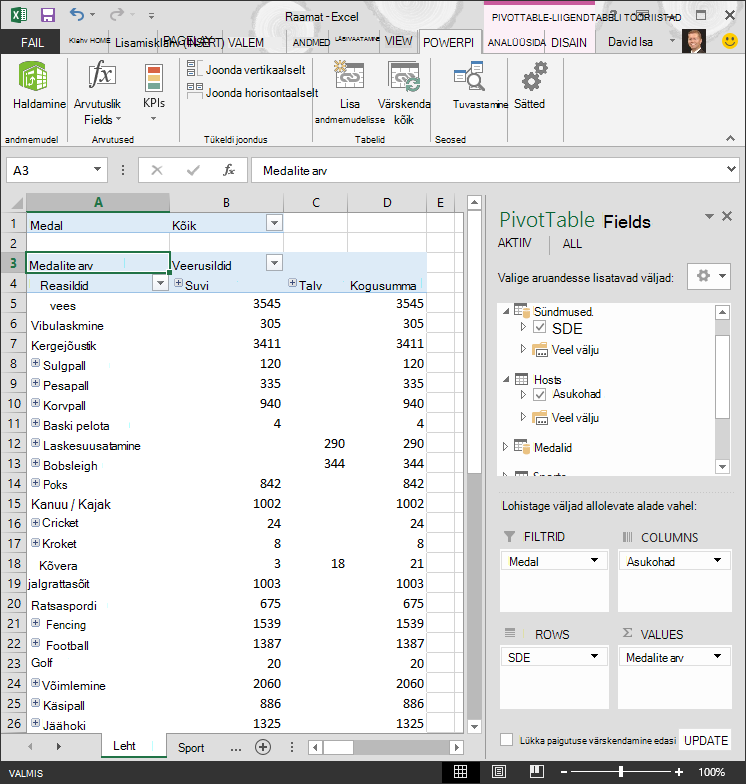Toggle the Asukohad field checkbox
Image resolution: width=746 pixels, height=784 pixels.
click(x=540, y=394)
